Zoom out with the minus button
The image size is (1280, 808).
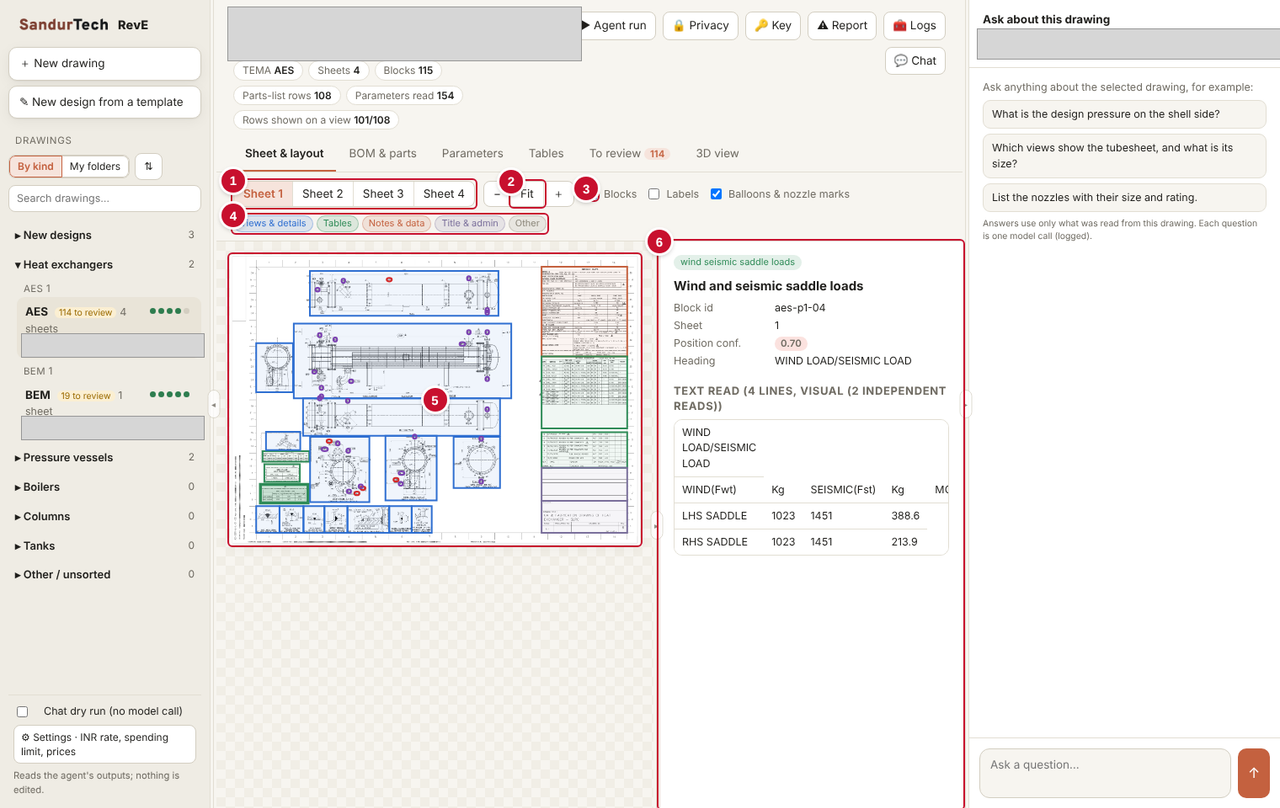[x=497, y=194]
